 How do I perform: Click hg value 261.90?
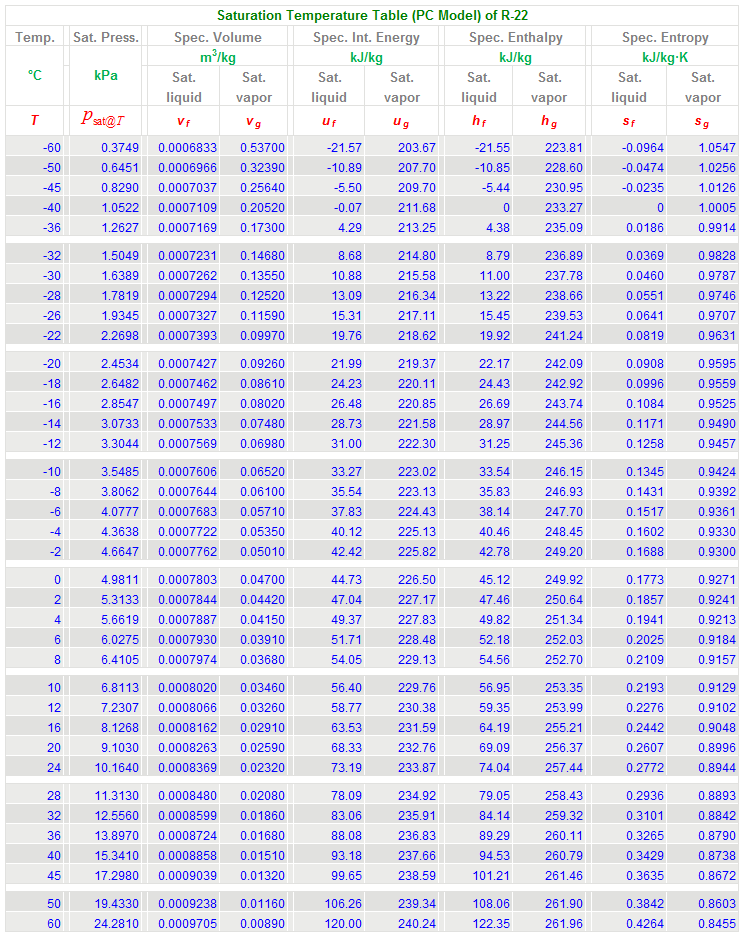[564, 904]
